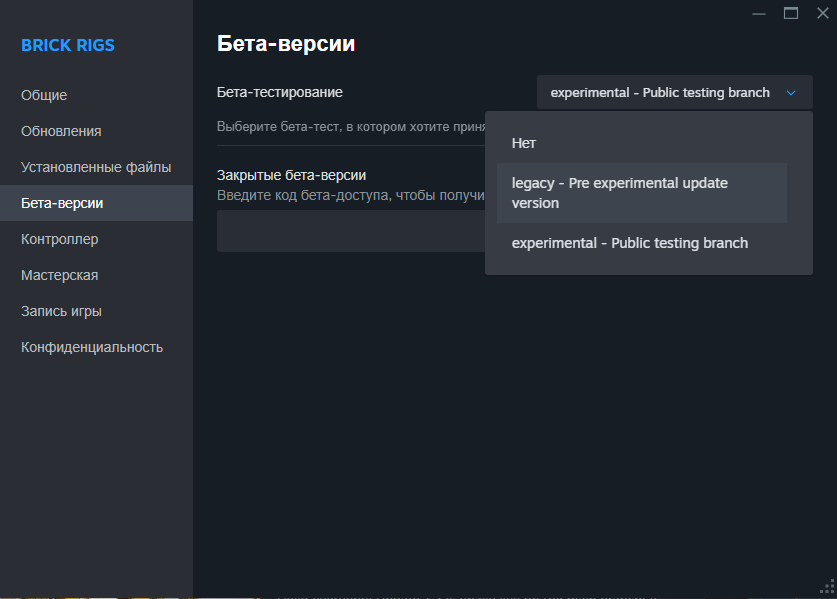Open the Контроллер section
The width and height of the screenshot is (837, 599).
[x=96, y=239]
